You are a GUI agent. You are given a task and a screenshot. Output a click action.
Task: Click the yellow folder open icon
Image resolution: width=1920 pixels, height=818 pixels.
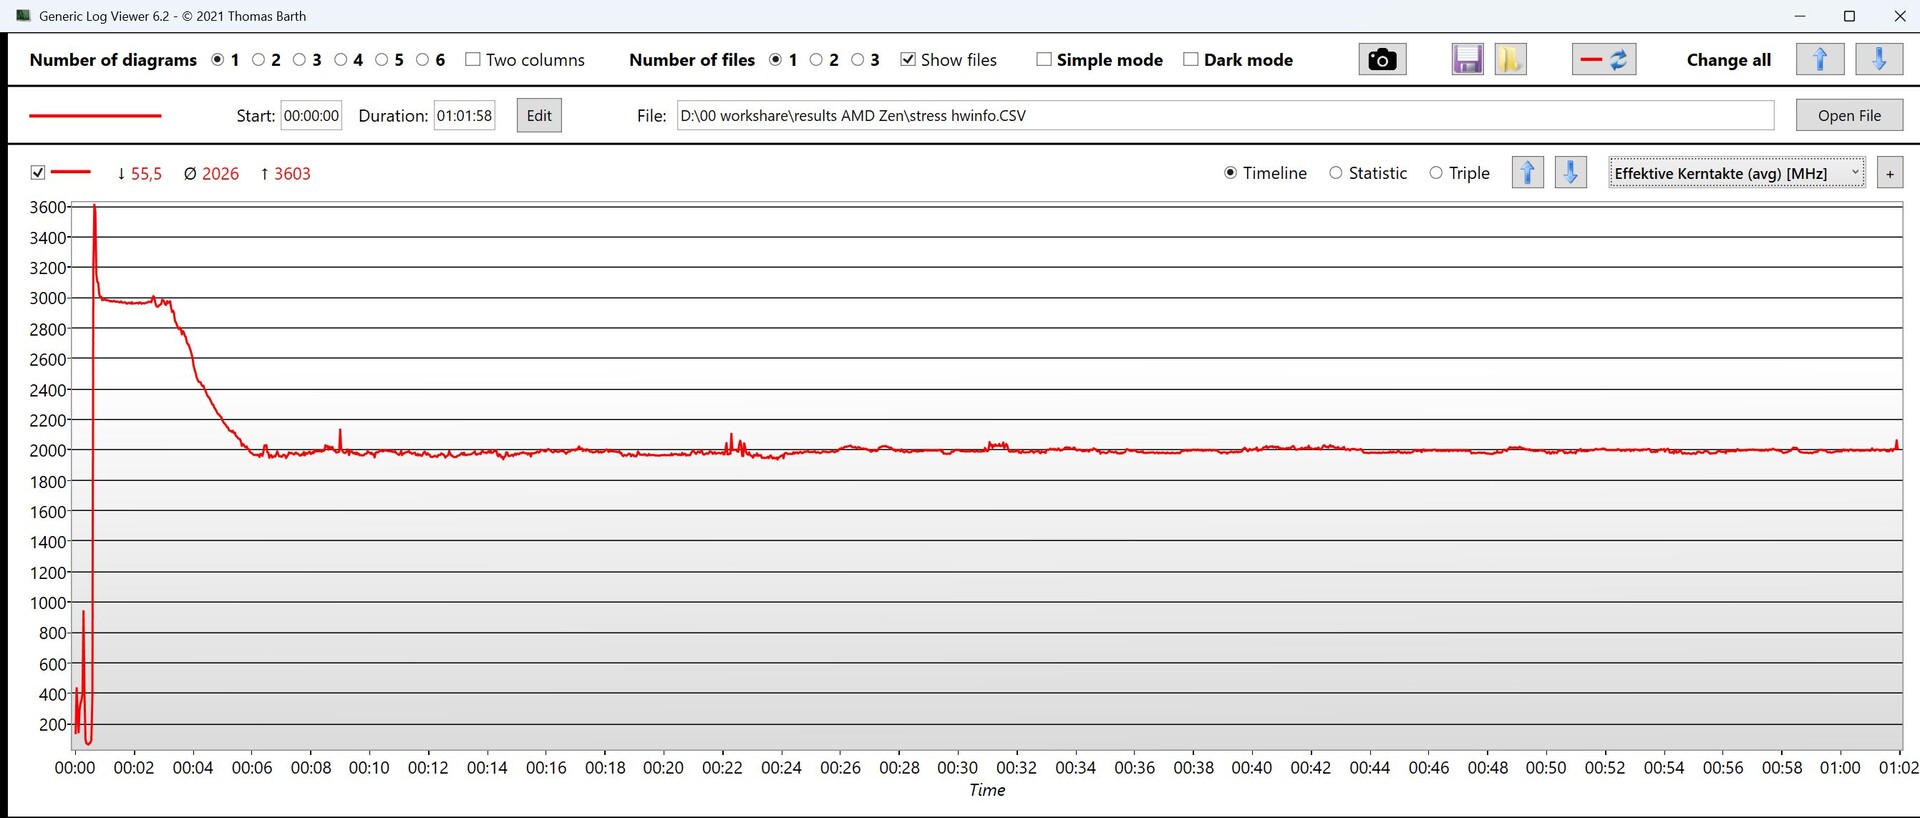point(1509,60)
